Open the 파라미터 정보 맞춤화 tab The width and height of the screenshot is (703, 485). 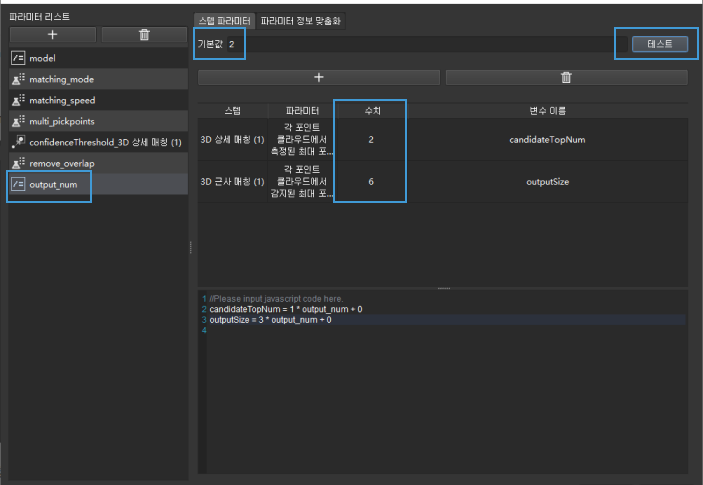click(301, 20)
